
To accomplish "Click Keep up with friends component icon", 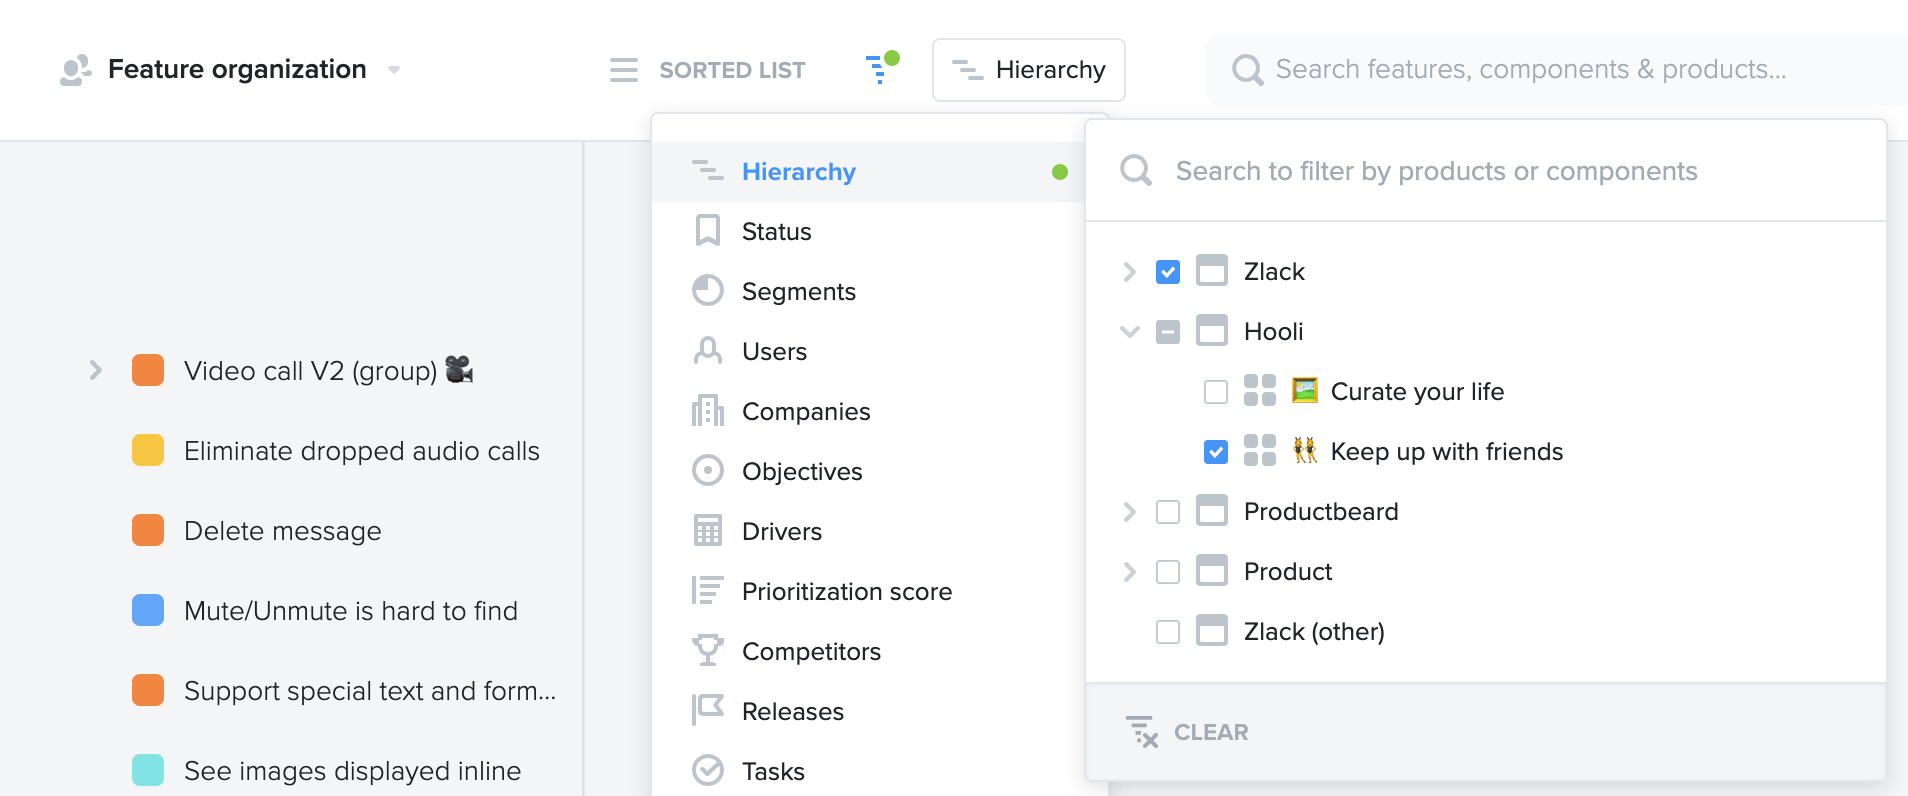I will coord(1260,451).
